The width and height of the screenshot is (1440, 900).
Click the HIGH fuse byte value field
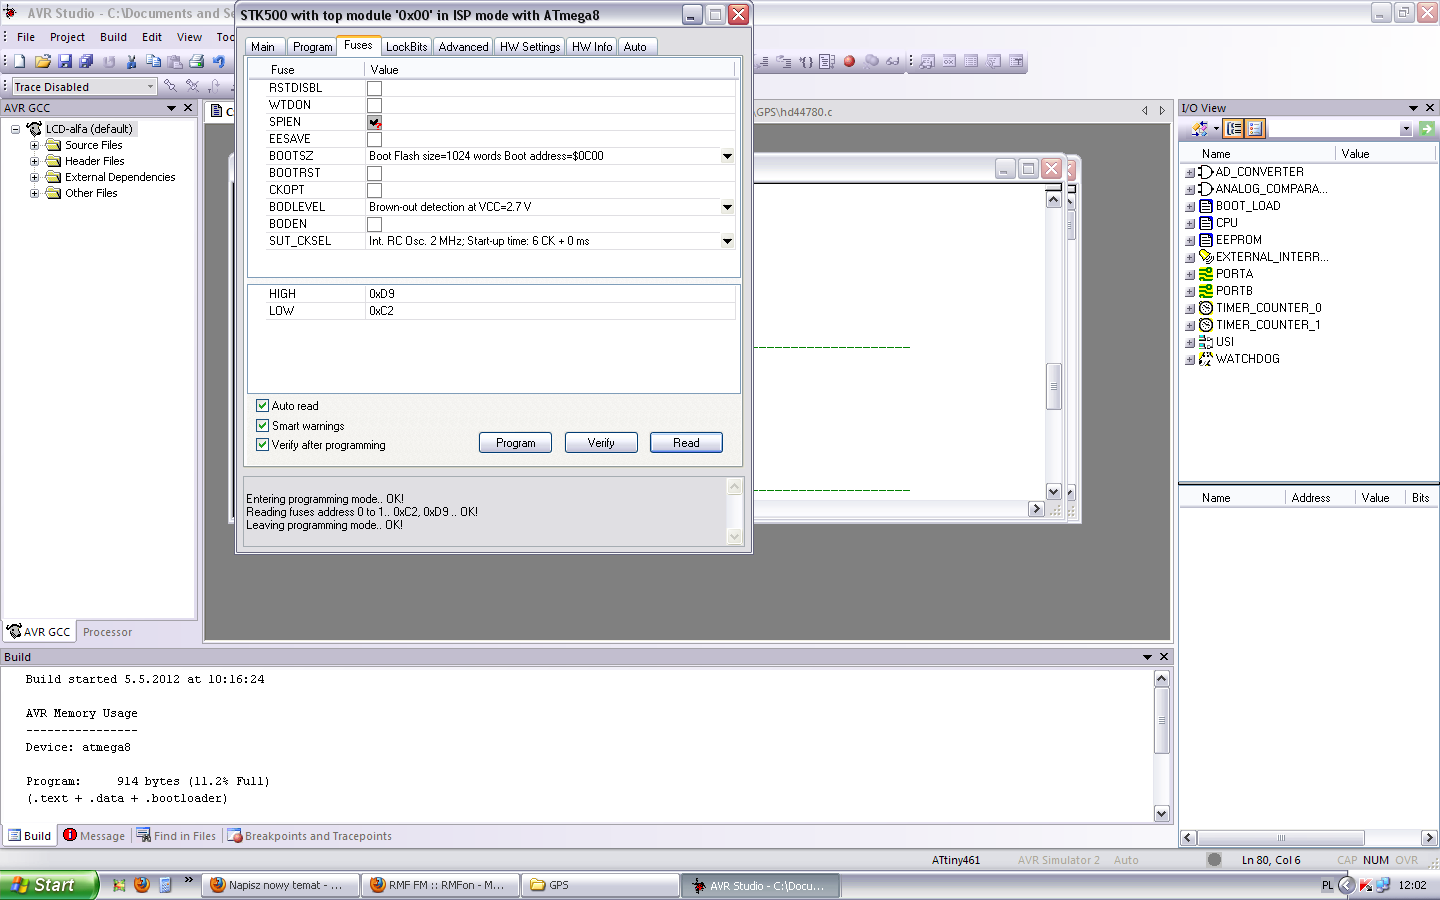550,294
